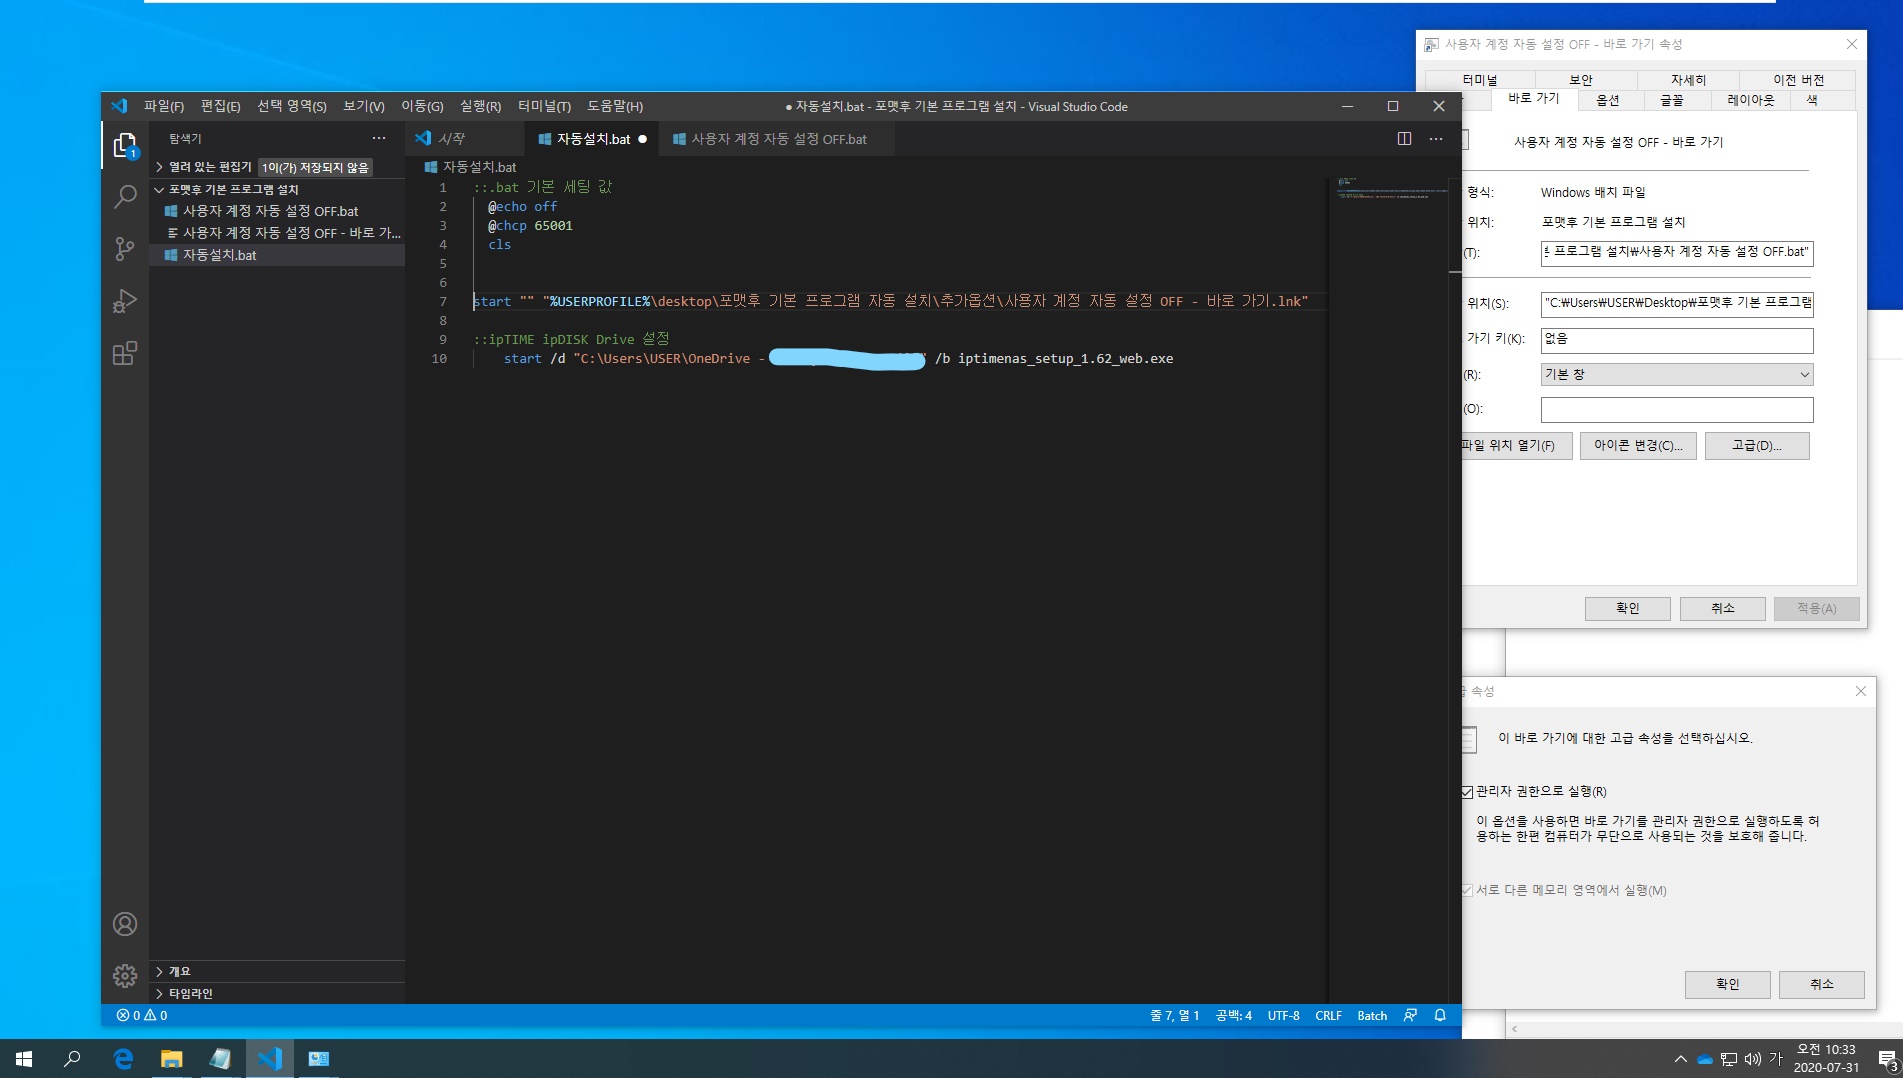
Task: Click the comment (O) input field
Action: 1676,409
